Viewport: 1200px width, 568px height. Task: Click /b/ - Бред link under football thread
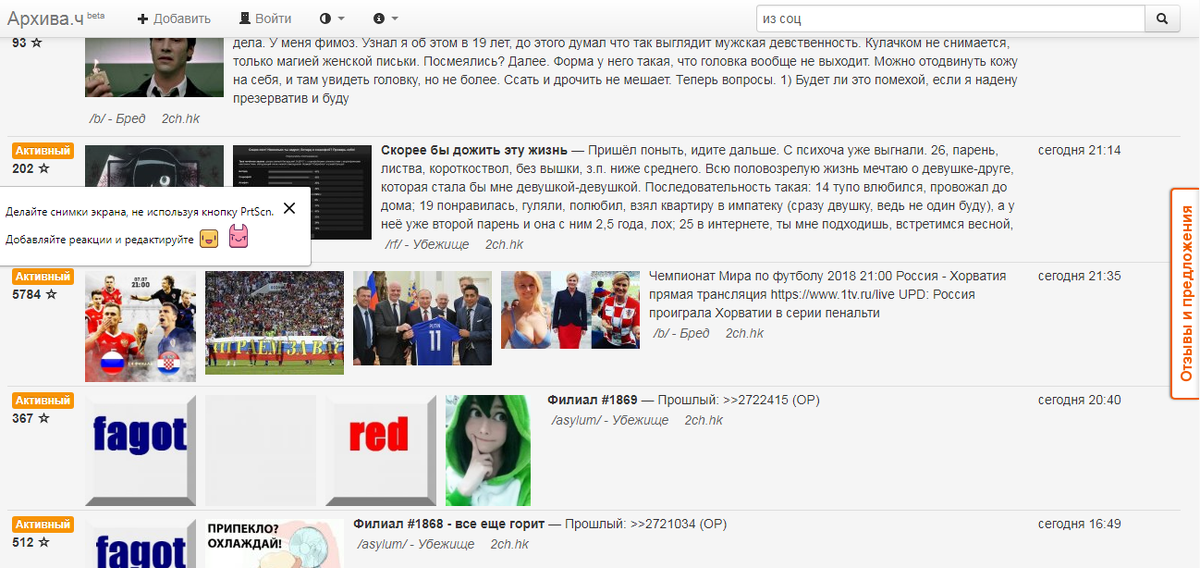click(x=681, y=332)
